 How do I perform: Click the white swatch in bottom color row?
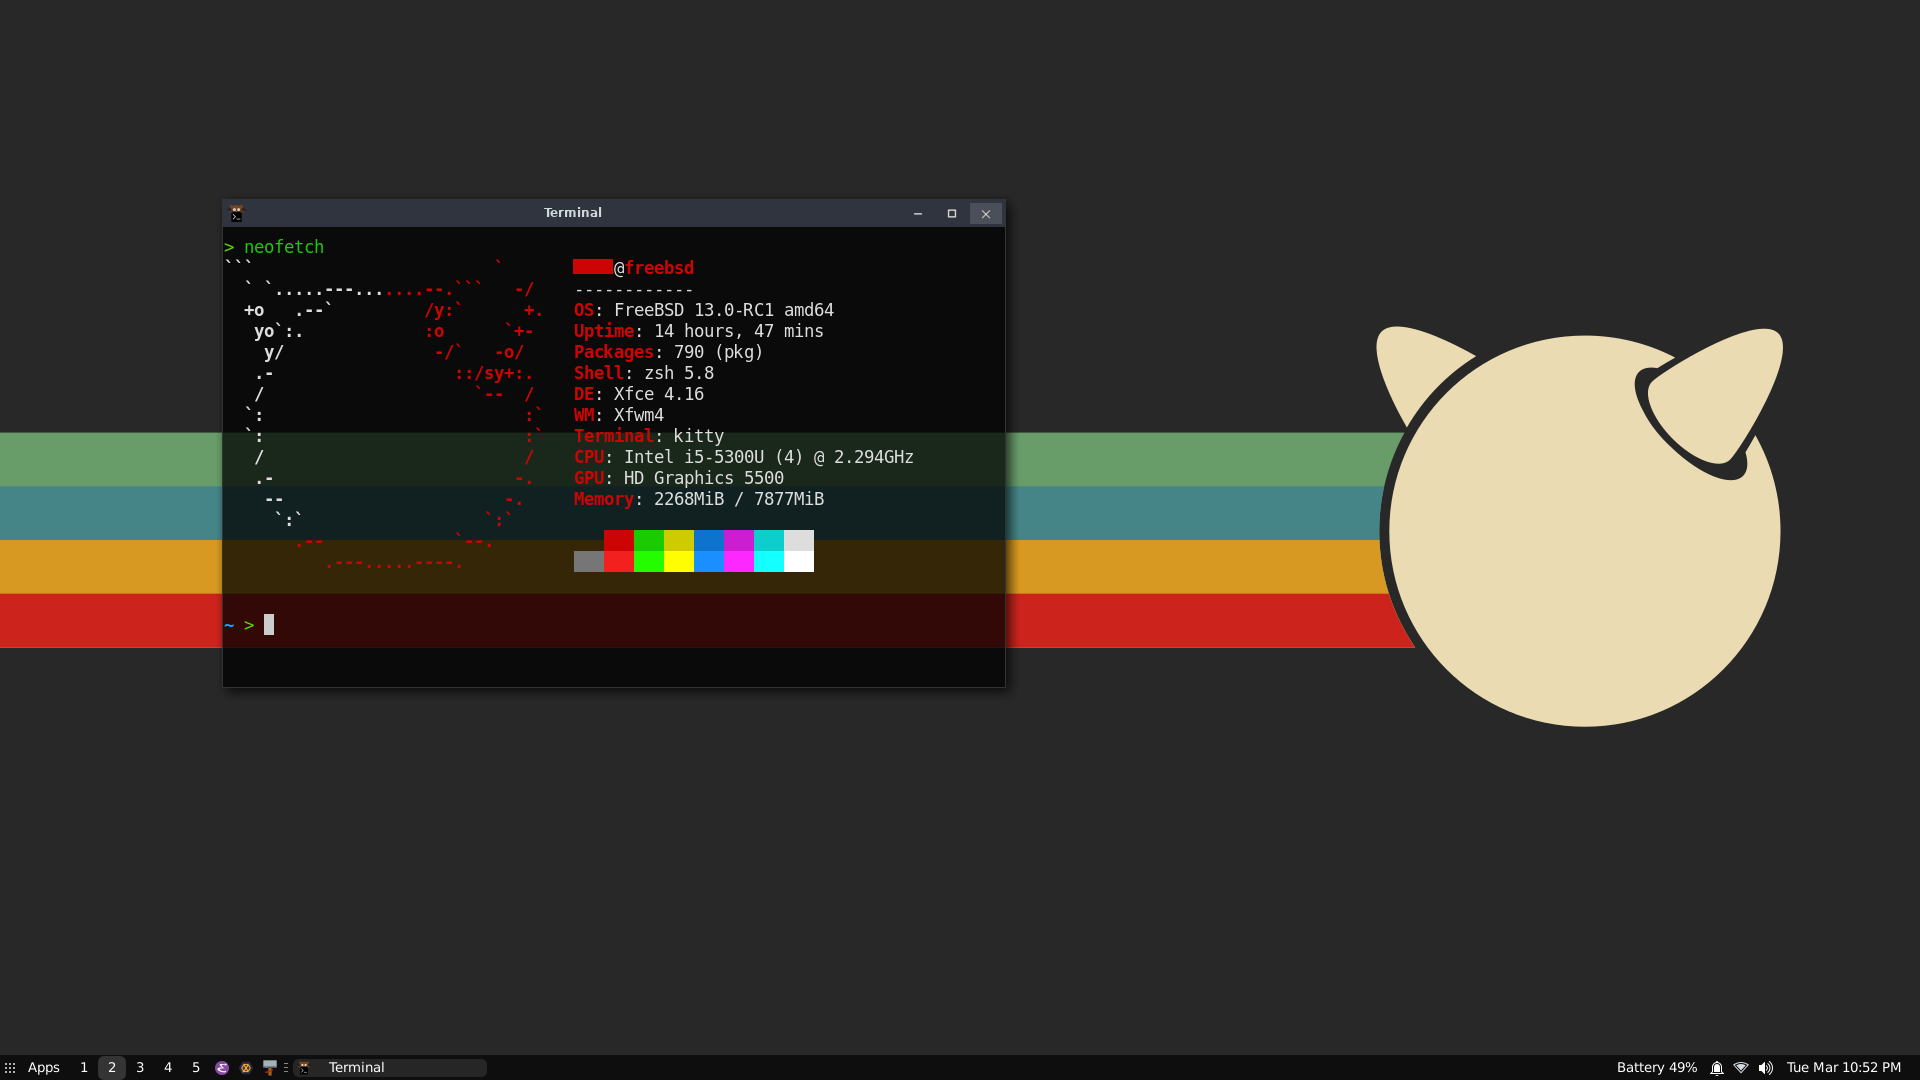click(799, 561)
